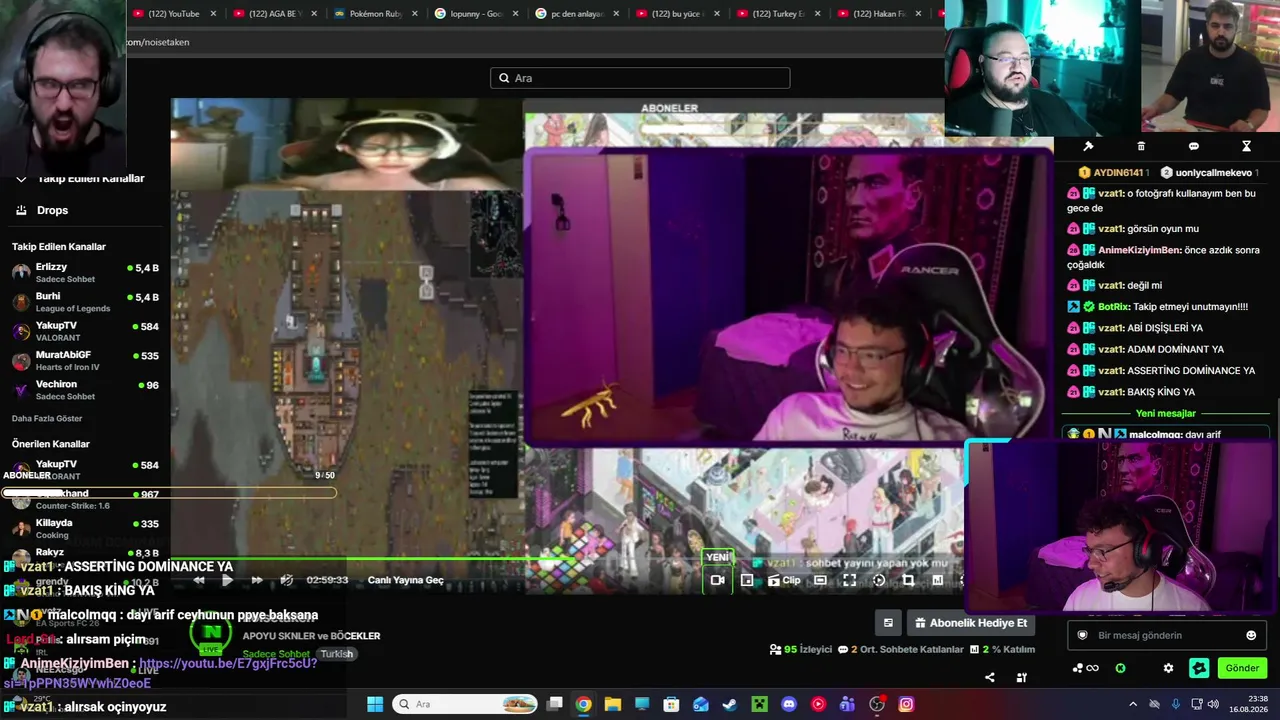Click the green-framed icon beside Gönder
This screenshot has width=1280, height=720.
[1199, 668]
